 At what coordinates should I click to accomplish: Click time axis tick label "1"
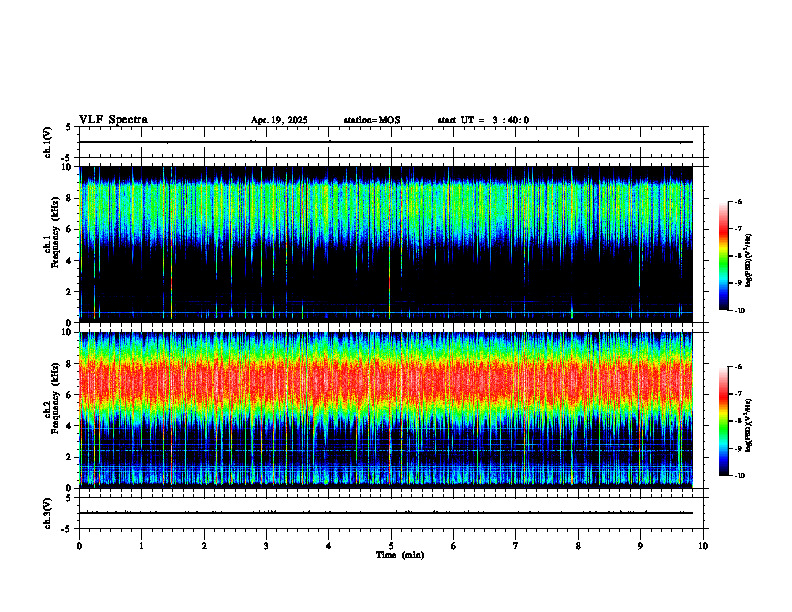point(141,546)
